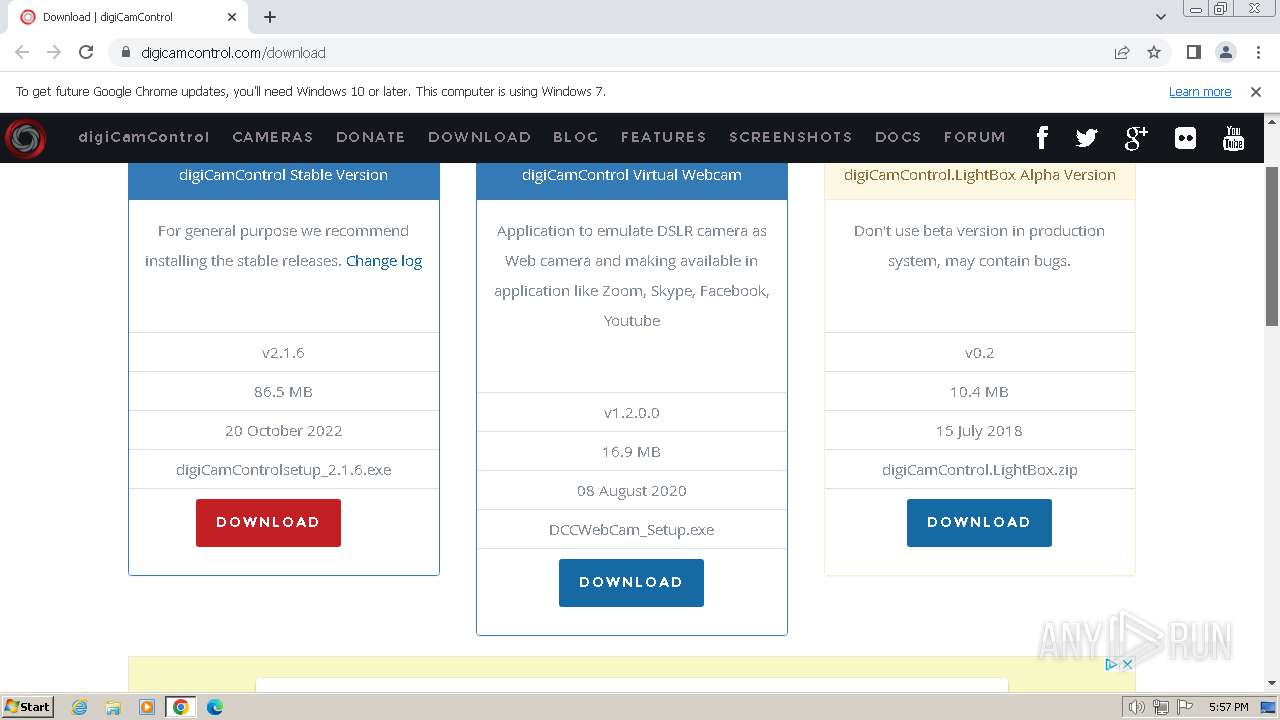Open Chrome three-dot menu
1280x720 pixels.
[1257, 52]
